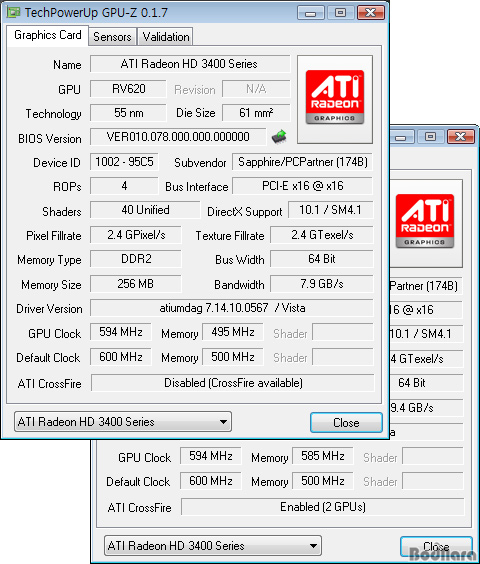Screen dimensions: 480x564
Task: Open GPU selector dropdown in front window
Action: click(123, 422)
